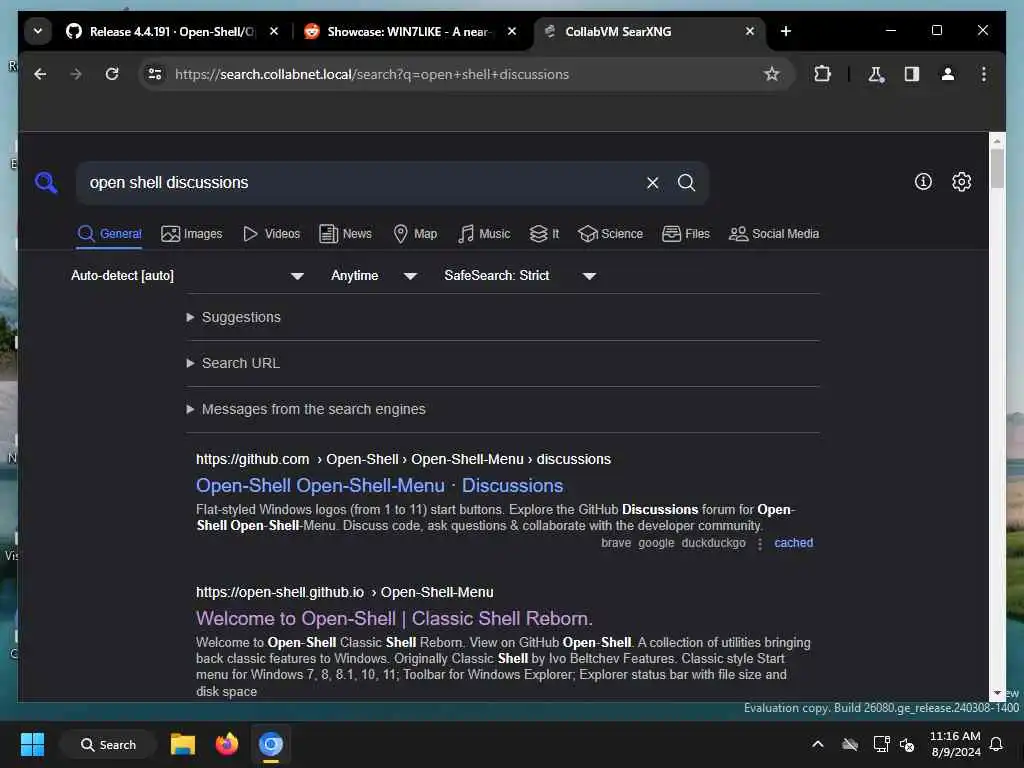The width and height of the screenshot is (1024, 768).
Task: Open Welcome to Open-Shell Classic Shell Reborn link
Action: pyautogui.click(x=394, y=618)
